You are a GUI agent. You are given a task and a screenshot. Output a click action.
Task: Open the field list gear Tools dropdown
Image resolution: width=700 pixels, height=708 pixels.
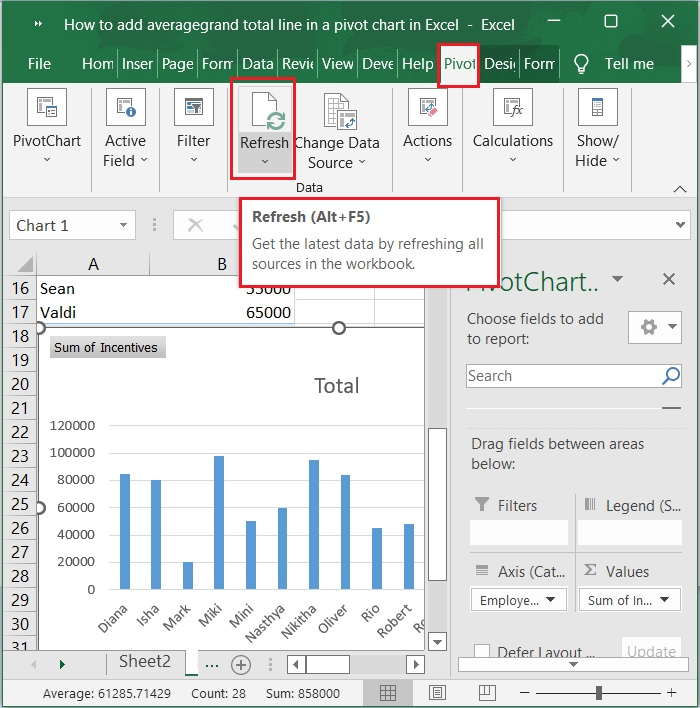click(655, 326)
